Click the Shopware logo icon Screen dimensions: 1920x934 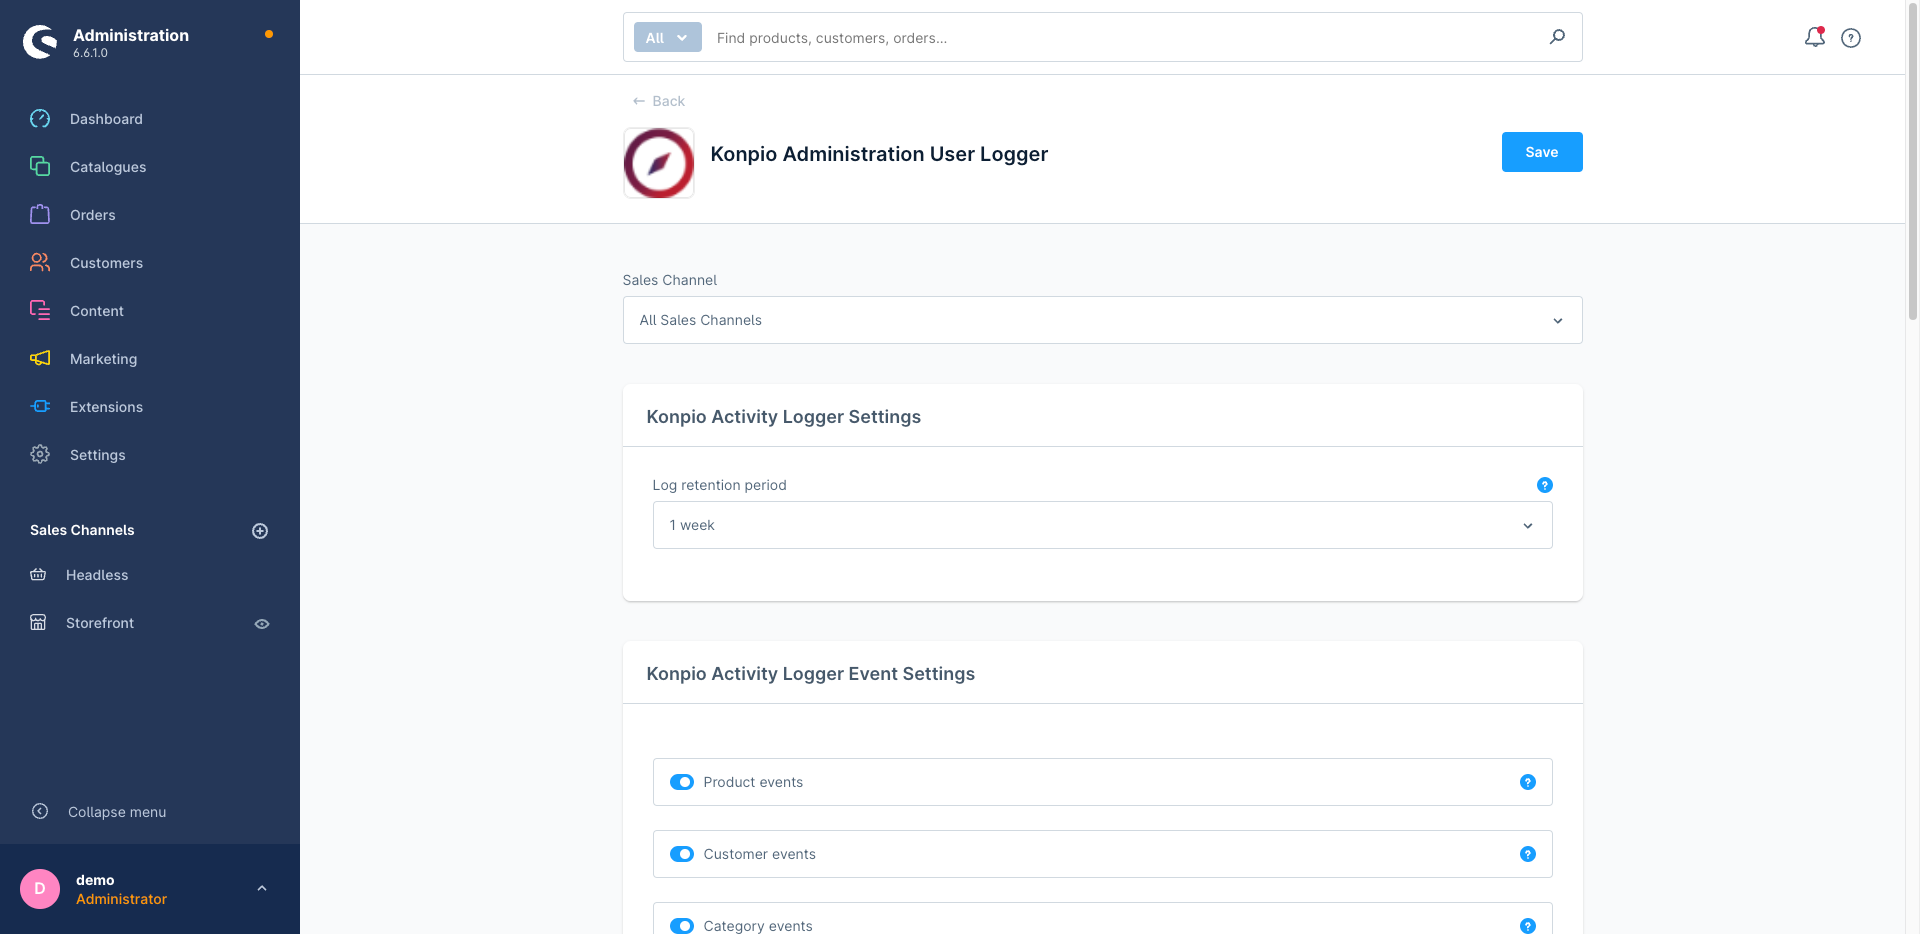click(x=40, y=42)
